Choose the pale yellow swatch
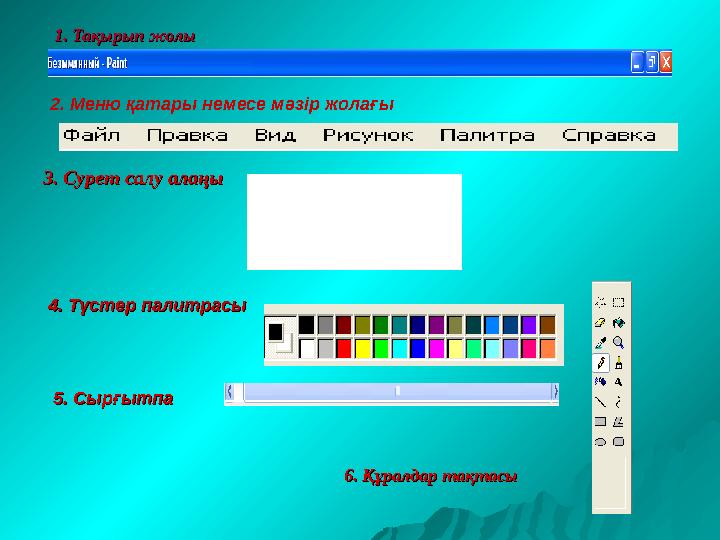The height and width of the screenshot is (540, 720). coord(455,349)
